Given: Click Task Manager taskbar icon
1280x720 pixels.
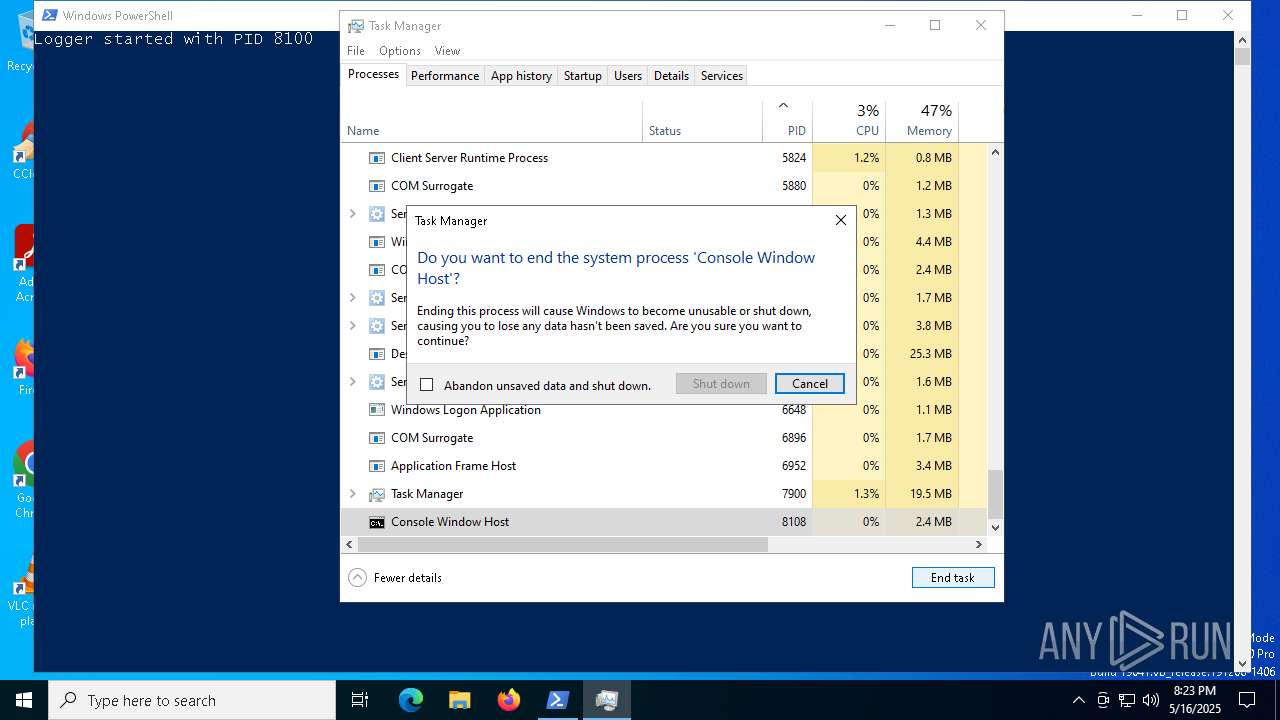Looking at the screenshot, I should [607, 700].
